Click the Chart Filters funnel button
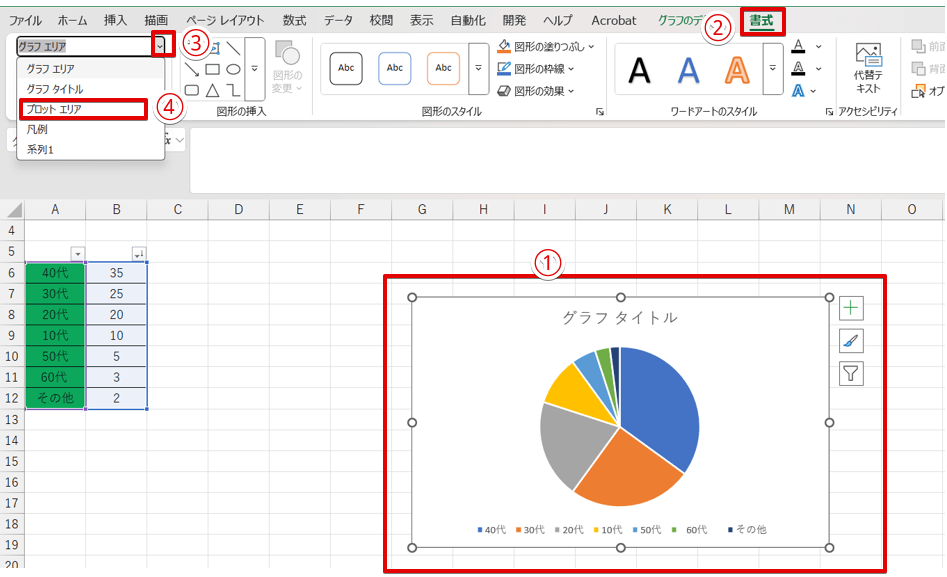The height and width of the screenshot is (577, 947). [x=851, y=374]
